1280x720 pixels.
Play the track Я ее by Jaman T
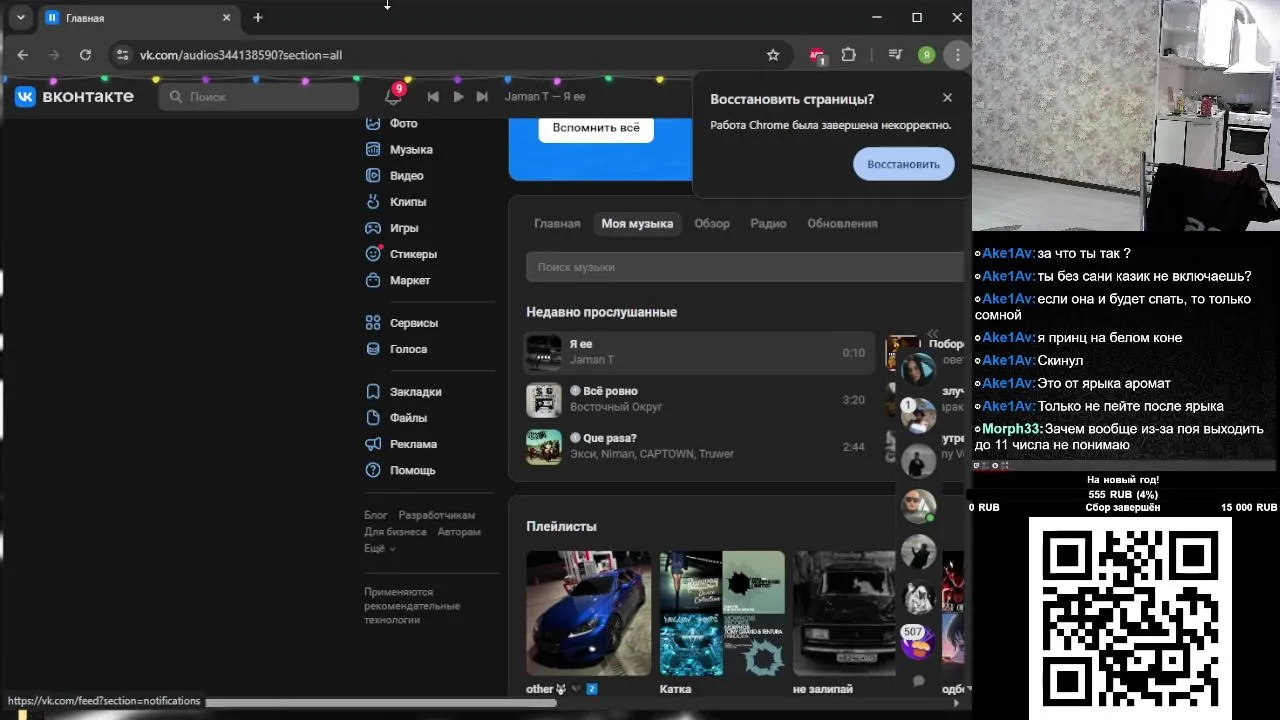pyautogui.click(x=697, y=352)
